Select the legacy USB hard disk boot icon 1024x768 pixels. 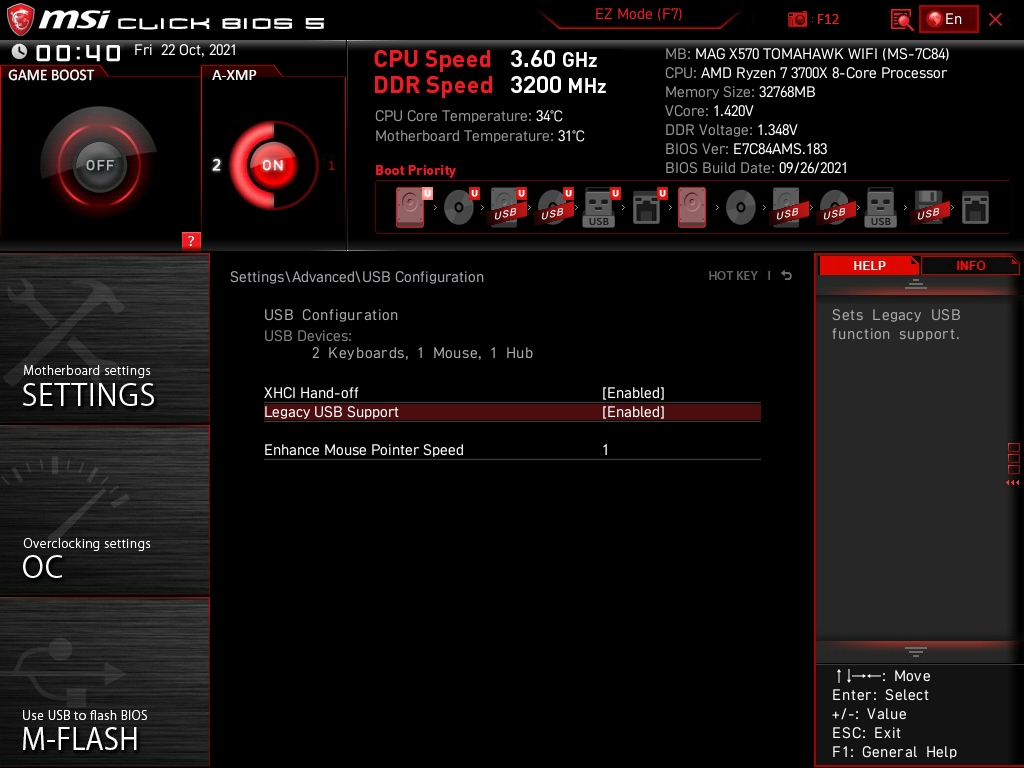click(787, 207)
